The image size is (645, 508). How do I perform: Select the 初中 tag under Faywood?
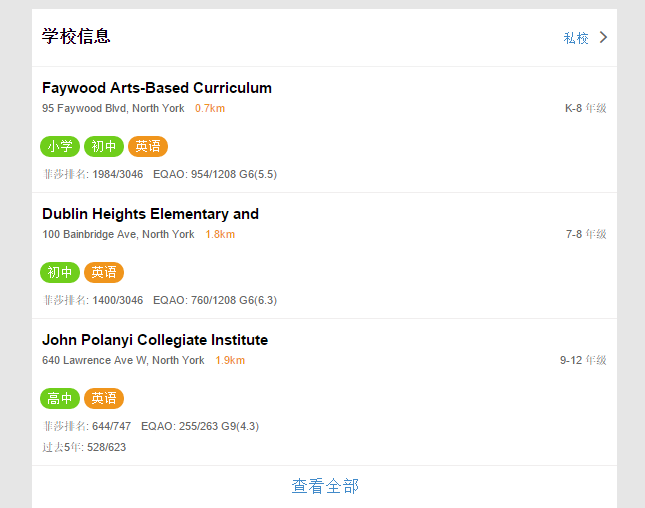click(x=104, y=147)
